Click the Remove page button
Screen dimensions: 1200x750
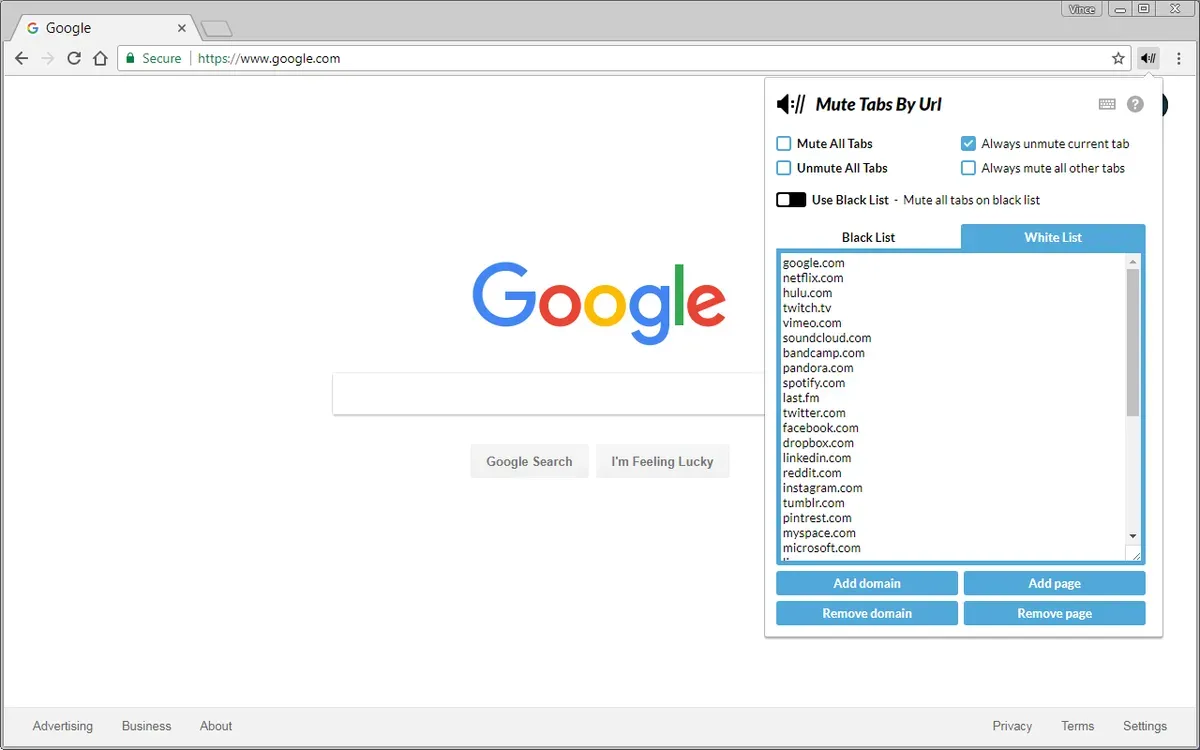(x=1054, y=613)
